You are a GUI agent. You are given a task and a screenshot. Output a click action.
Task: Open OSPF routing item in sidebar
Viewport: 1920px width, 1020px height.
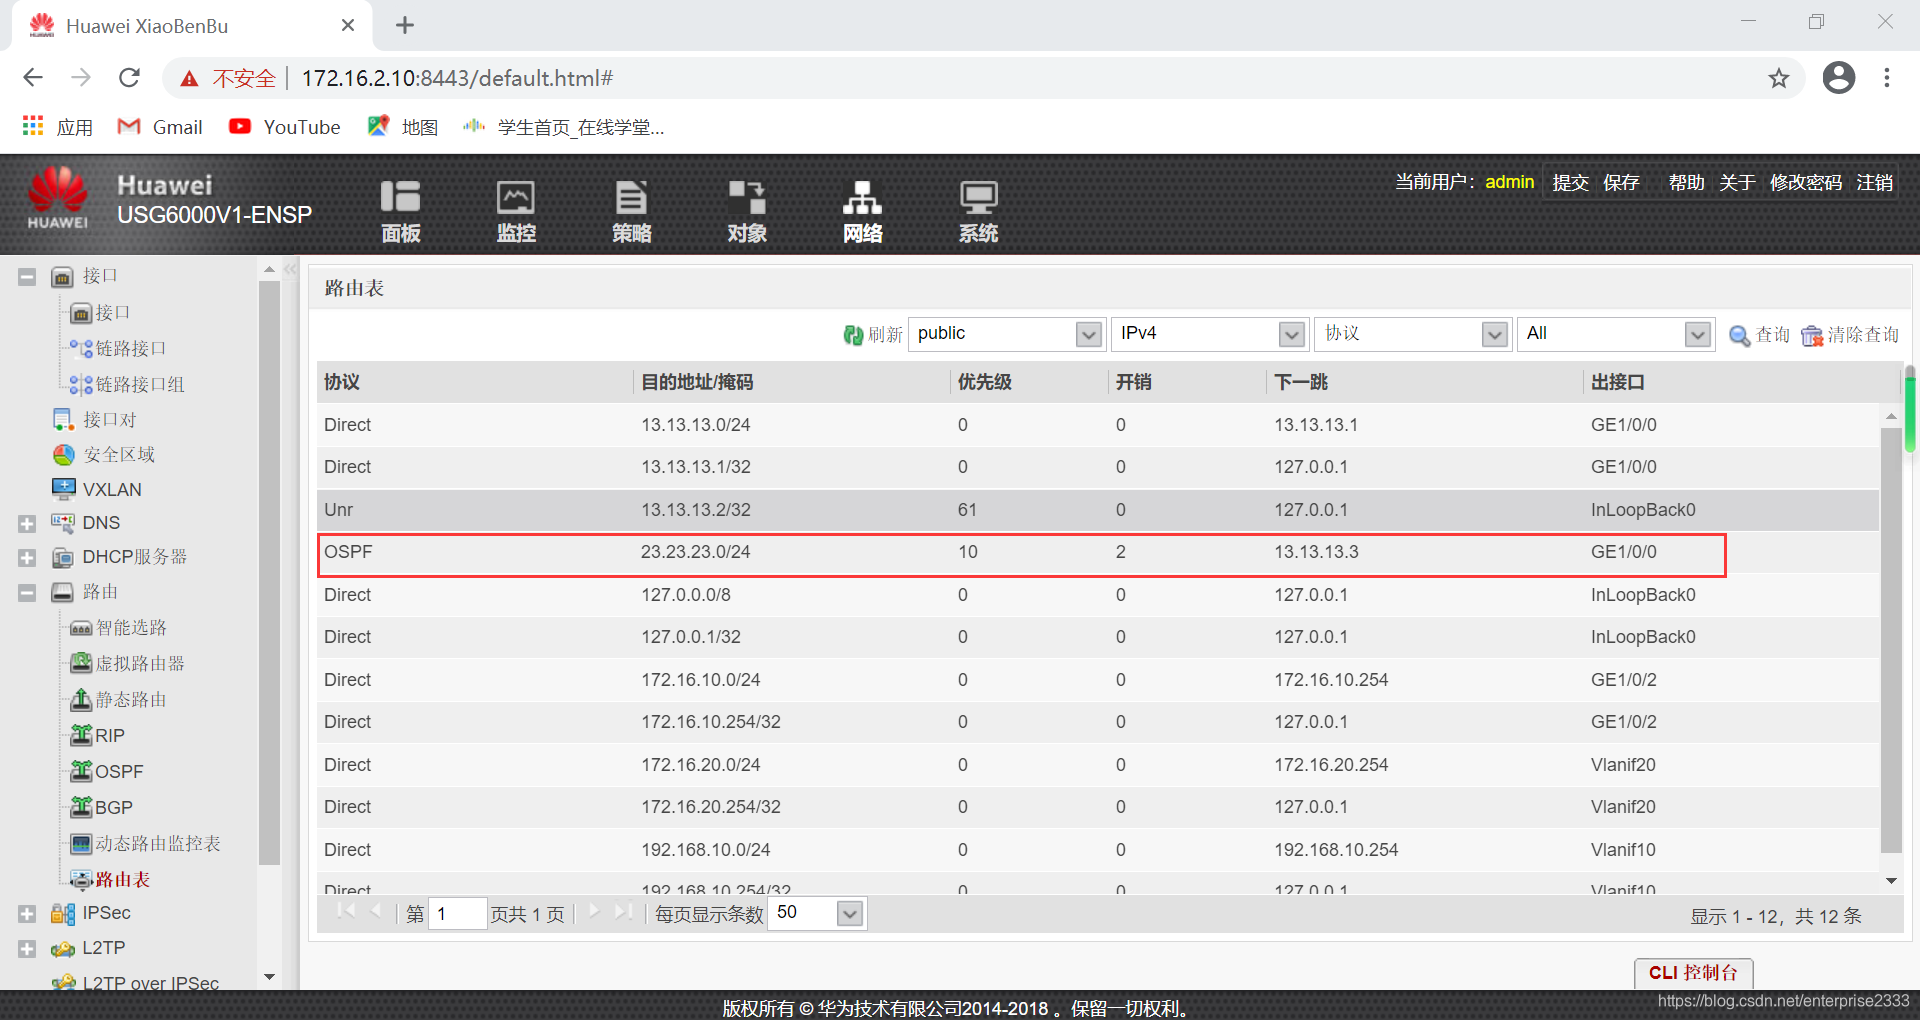pos(119,771)
